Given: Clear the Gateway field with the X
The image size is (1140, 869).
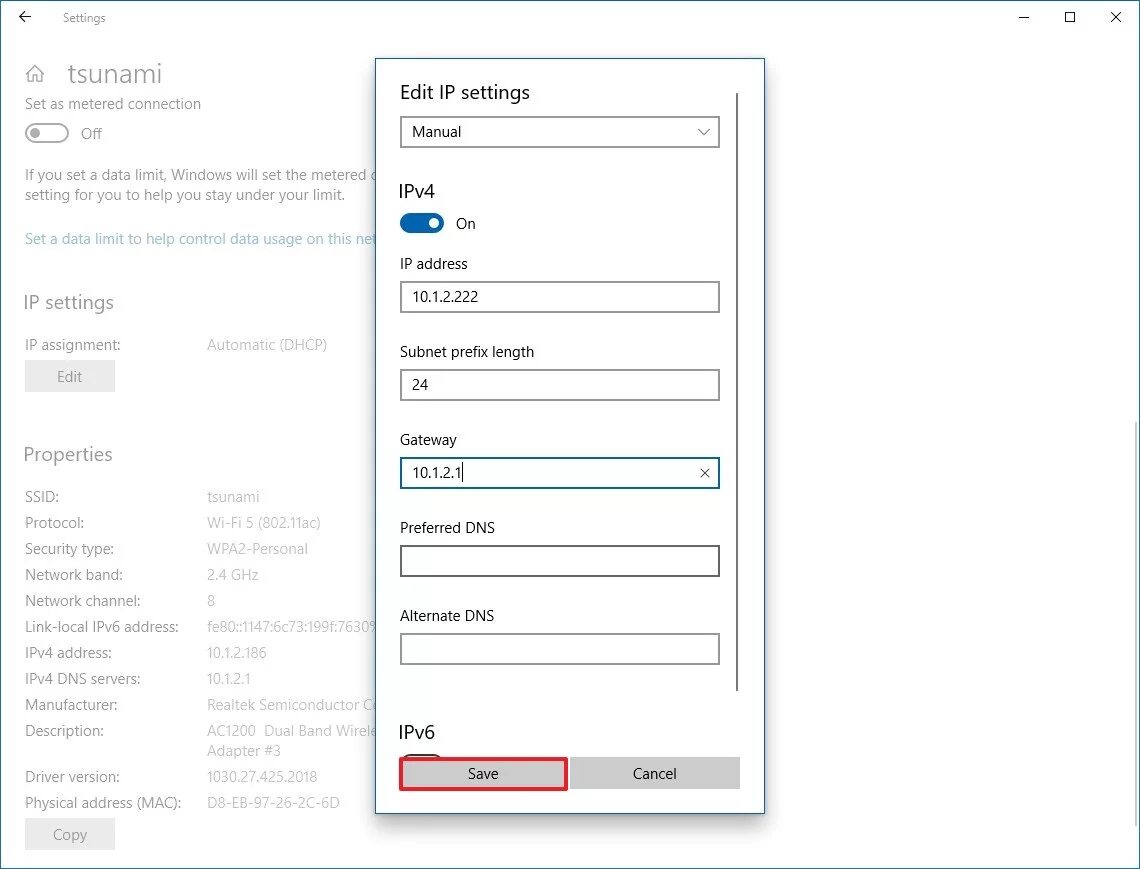Looking at the screenshot, I should click(704, 473).
